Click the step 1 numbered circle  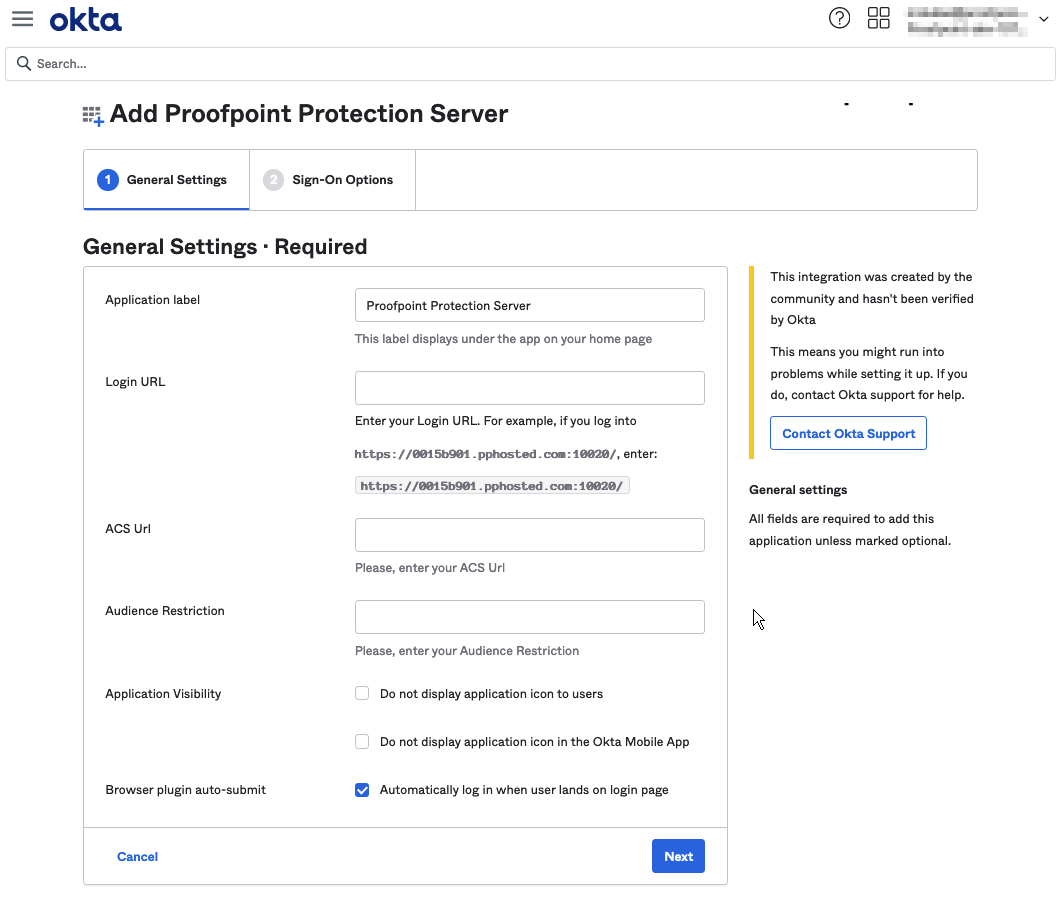(x=107, y=180)
